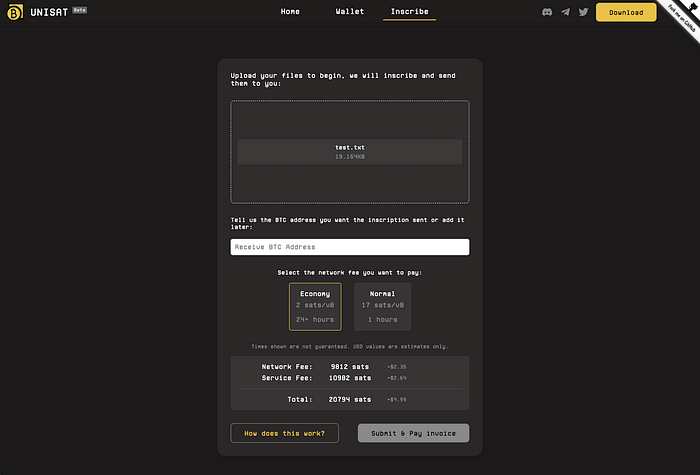Image resolution: width=700 pixels, height=475 pixels.
Task: Open the Twitter bird icon
Action: click(584, 12)
